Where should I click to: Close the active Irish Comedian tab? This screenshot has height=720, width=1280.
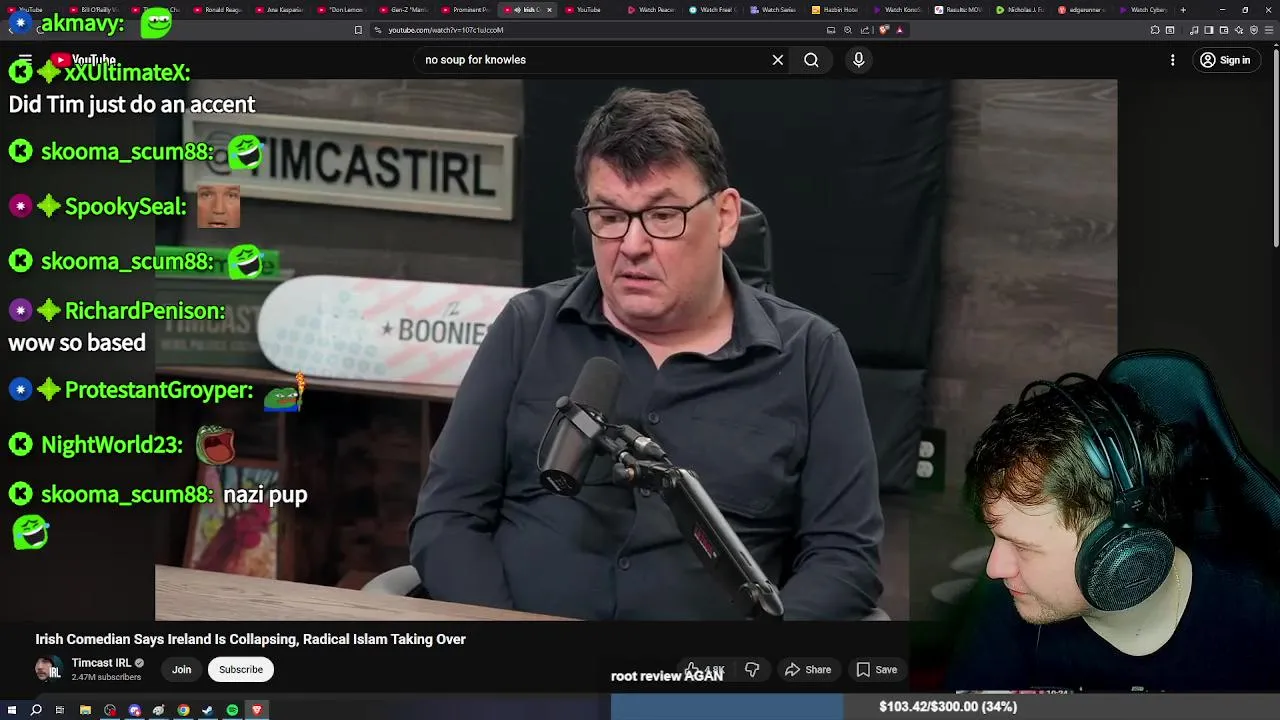549,10
